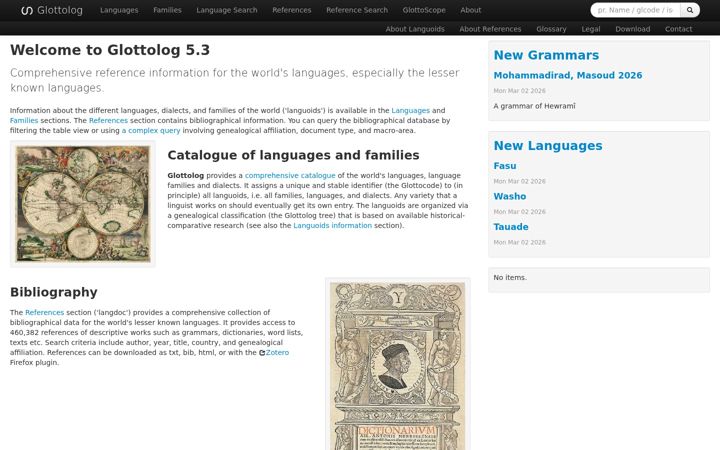This screenshot has width=720, height=450.
Task: Open the New Grammars heading link
Action: pos(546,56)
